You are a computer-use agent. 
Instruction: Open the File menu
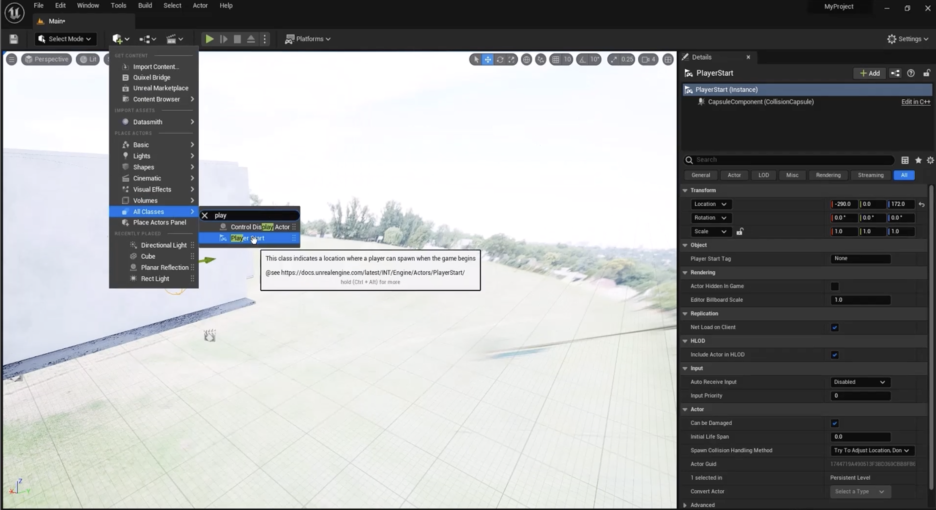coord(38,5)
